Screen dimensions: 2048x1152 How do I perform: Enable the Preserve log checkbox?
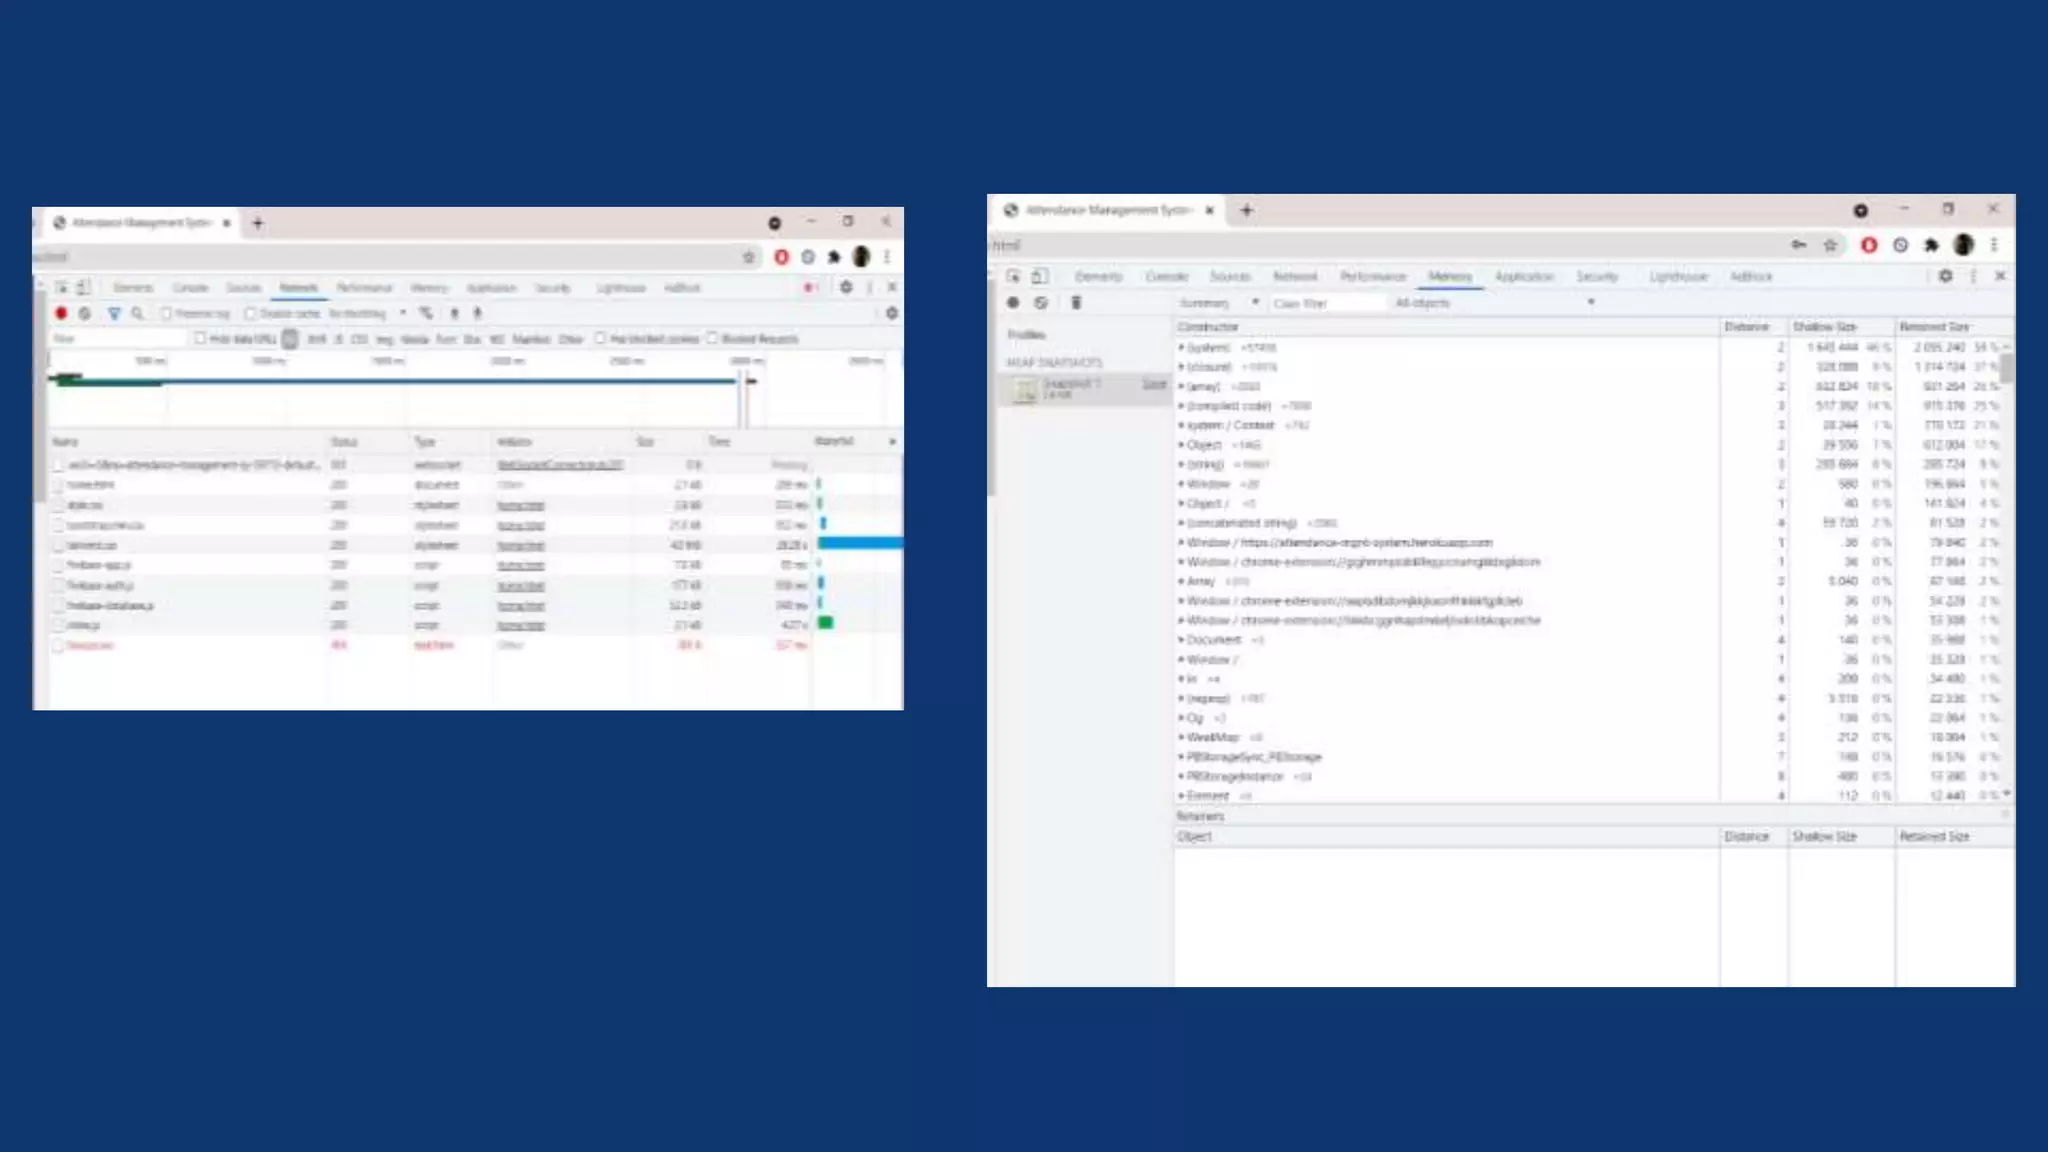pos(167,313)
